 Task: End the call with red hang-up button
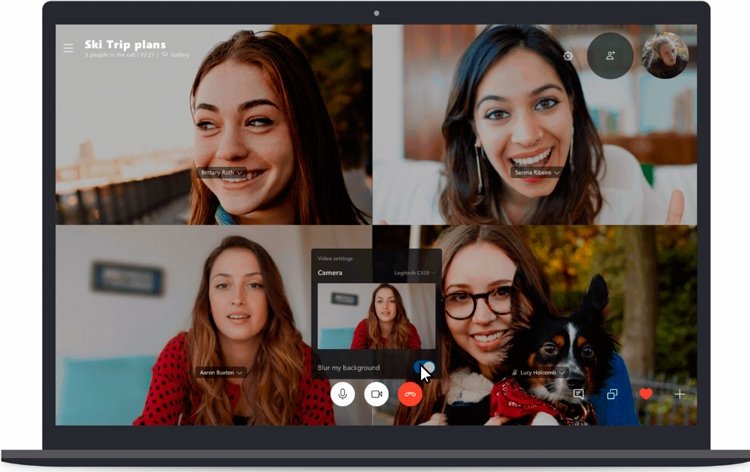410,394
